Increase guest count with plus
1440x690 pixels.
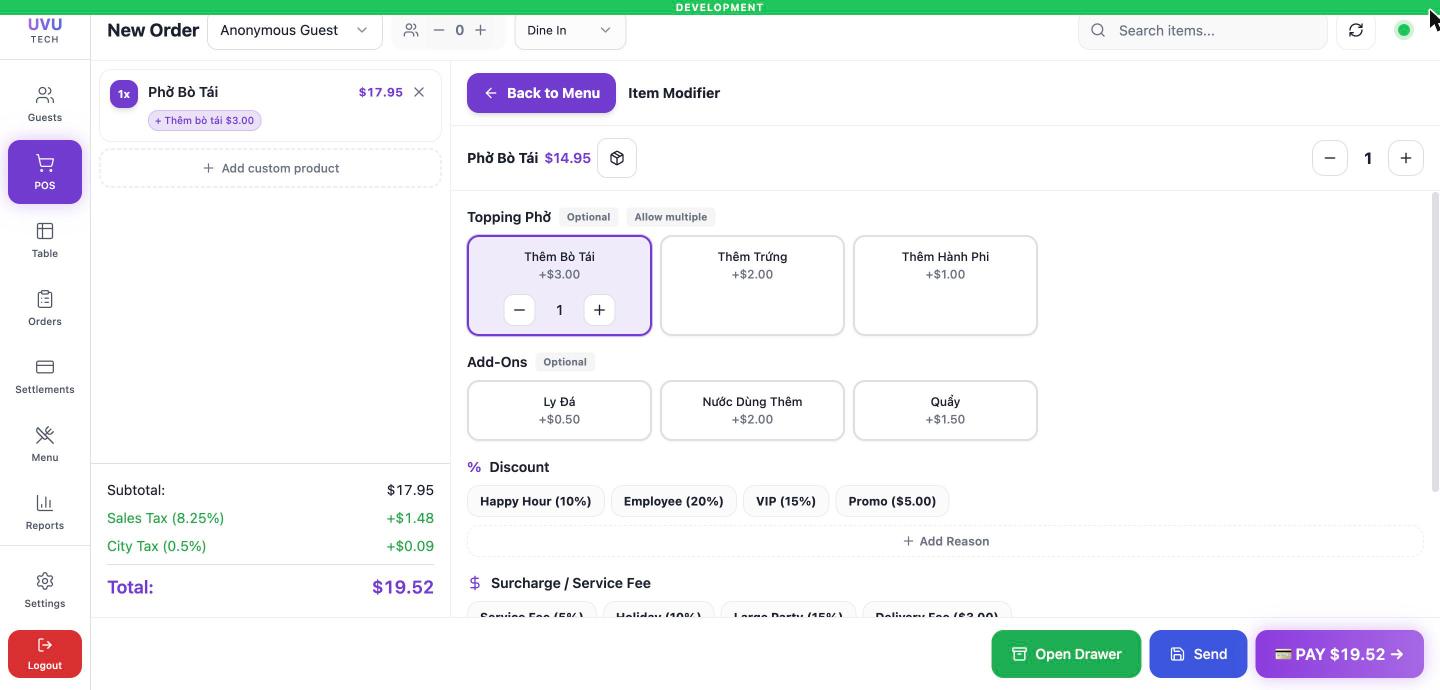[481, 30]
